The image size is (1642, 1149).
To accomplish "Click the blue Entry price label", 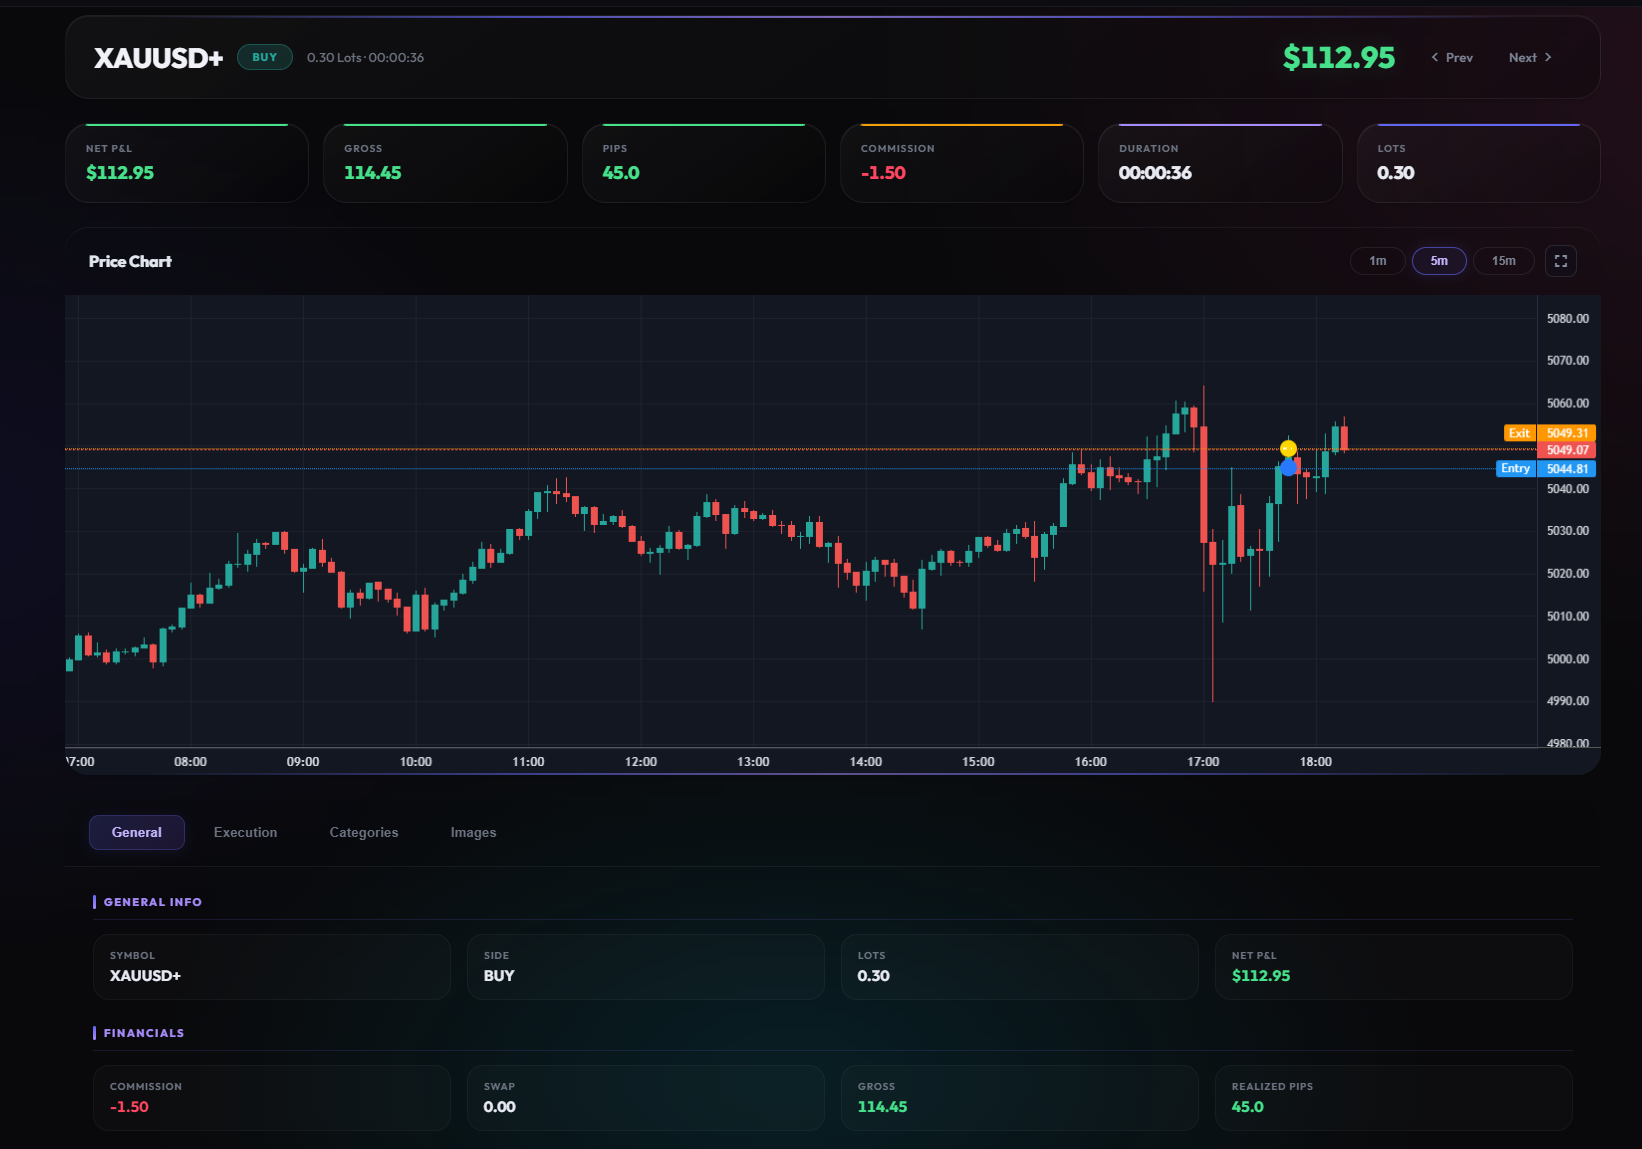I will coord(1515,468).
